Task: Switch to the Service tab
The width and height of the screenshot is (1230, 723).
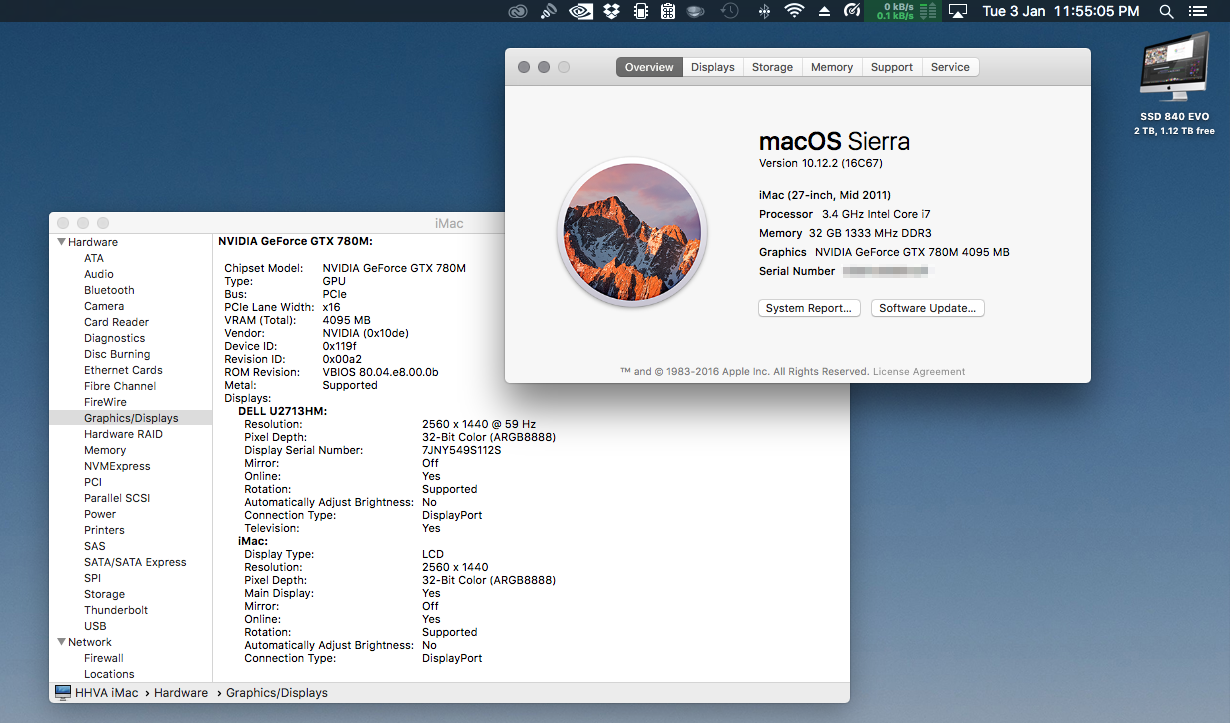Action: [950, 67]
